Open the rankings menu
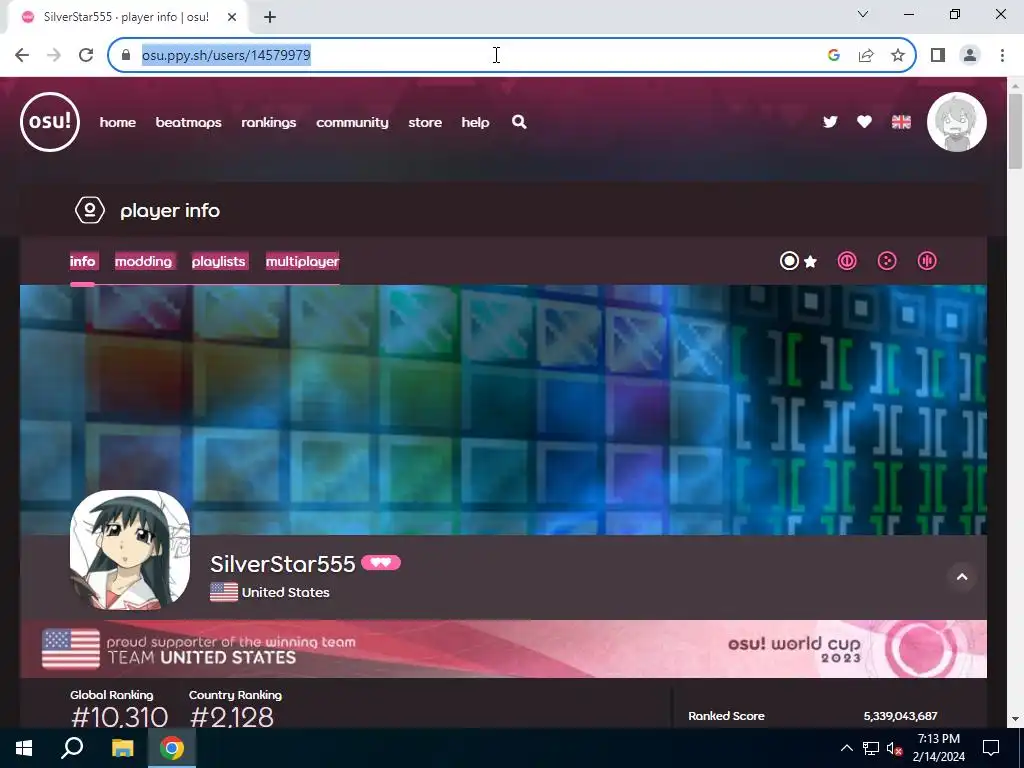This screenshot has height=768, width=1024. pos(268,122)
